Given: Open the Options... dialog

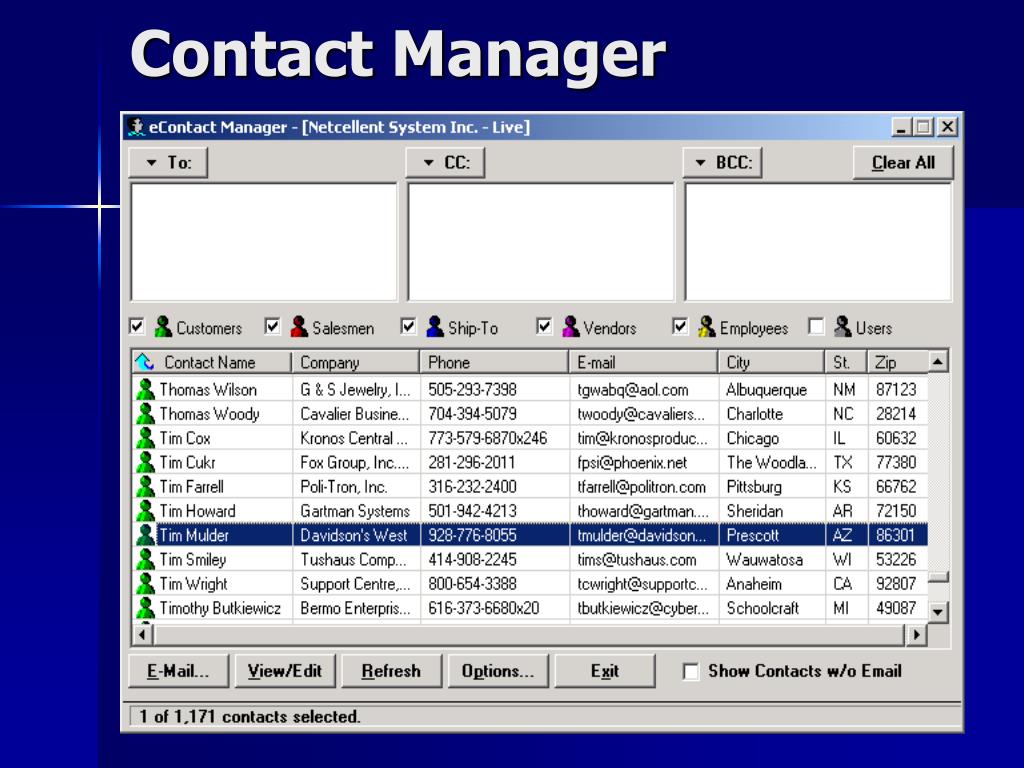Looking at the screenshot, I should 498,671.
